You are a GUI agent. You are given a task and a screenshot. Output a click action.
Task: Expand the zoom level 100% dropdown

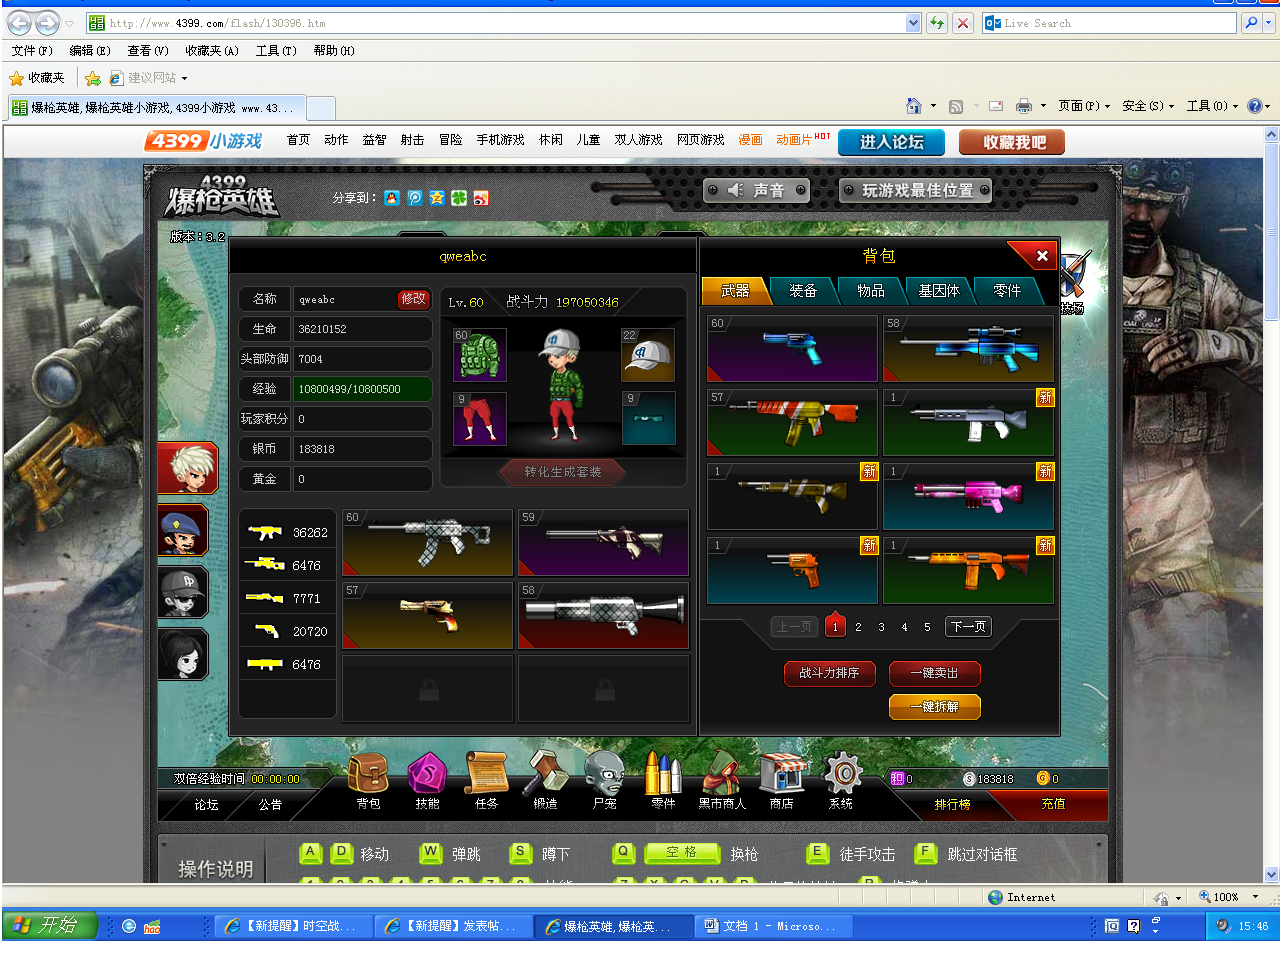point(1255,897)
